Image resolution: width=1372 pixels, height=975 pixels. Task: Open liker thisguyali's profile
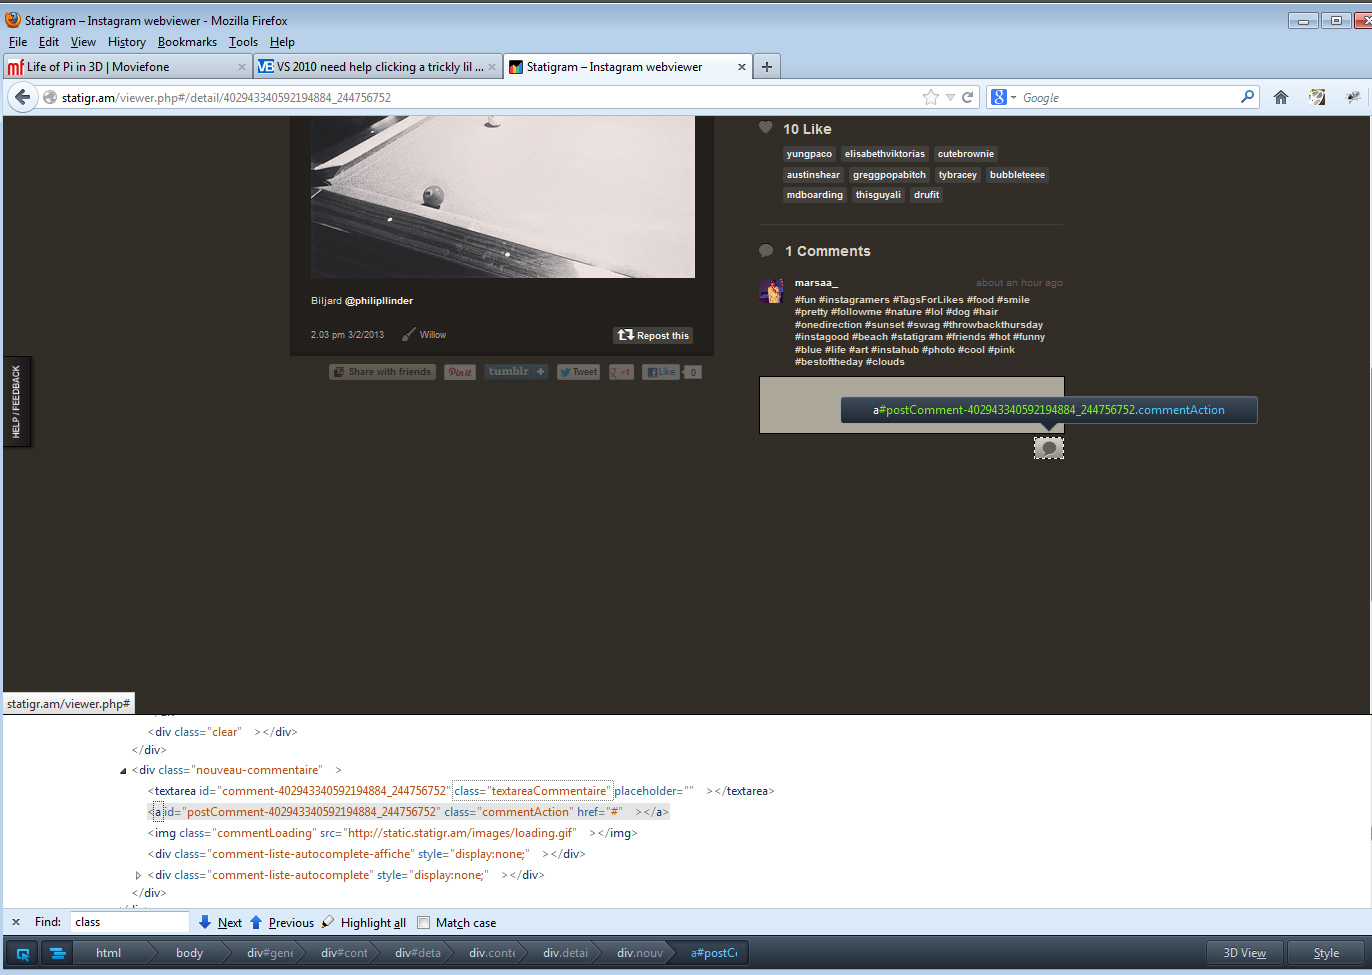click(878, 195)
